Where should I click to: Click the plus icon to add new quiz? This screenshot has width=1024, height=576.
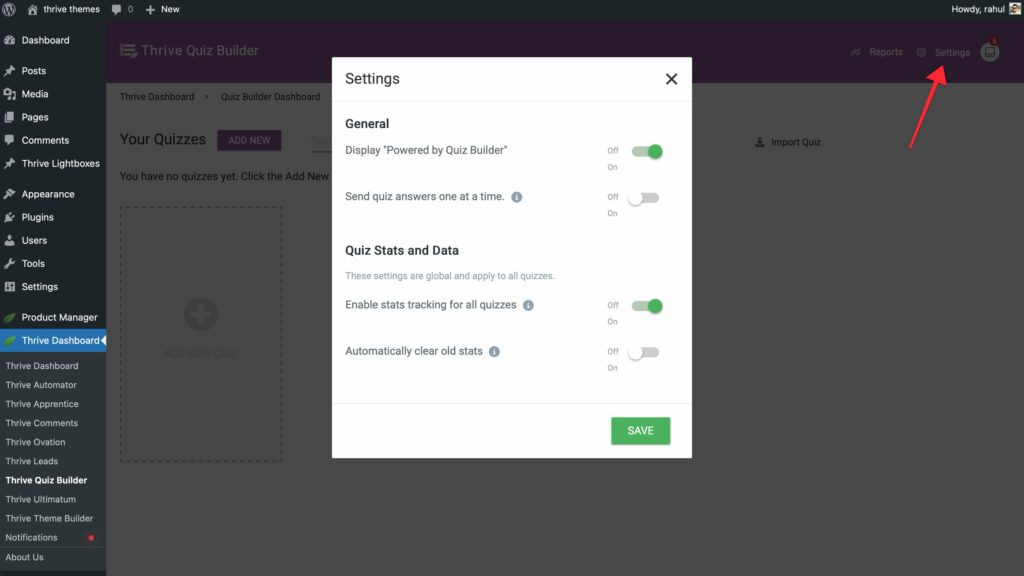pos(200,315)
